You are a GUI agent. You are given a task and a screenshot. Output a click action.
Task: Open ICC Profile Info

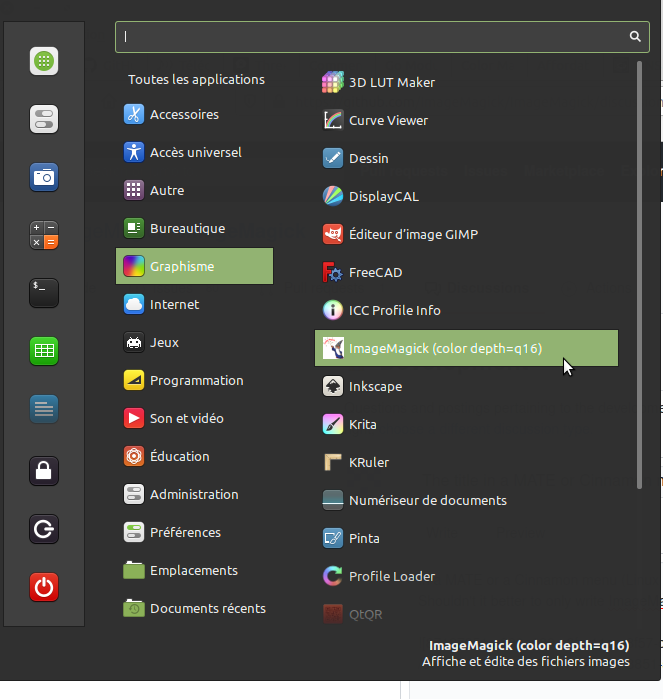[x=466, y=310]
